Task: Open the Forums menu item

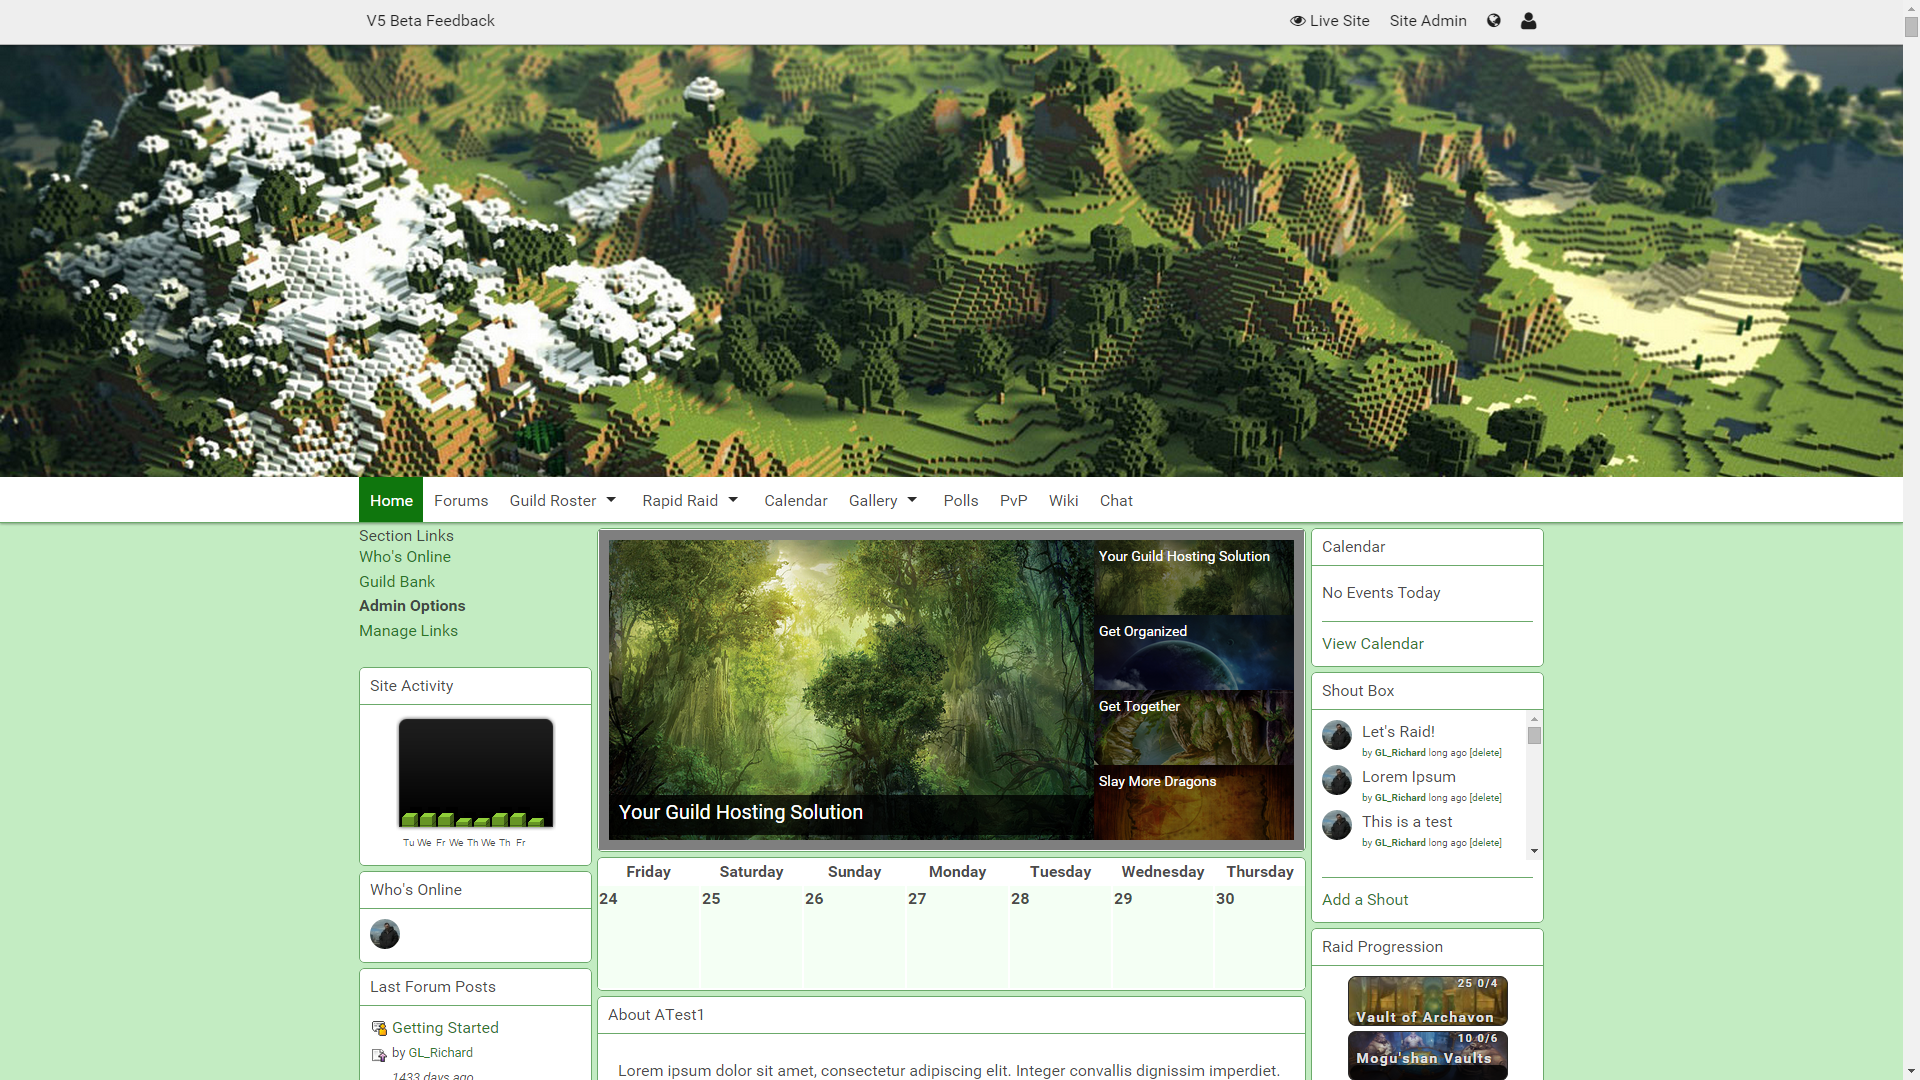Action: point(461,500)
